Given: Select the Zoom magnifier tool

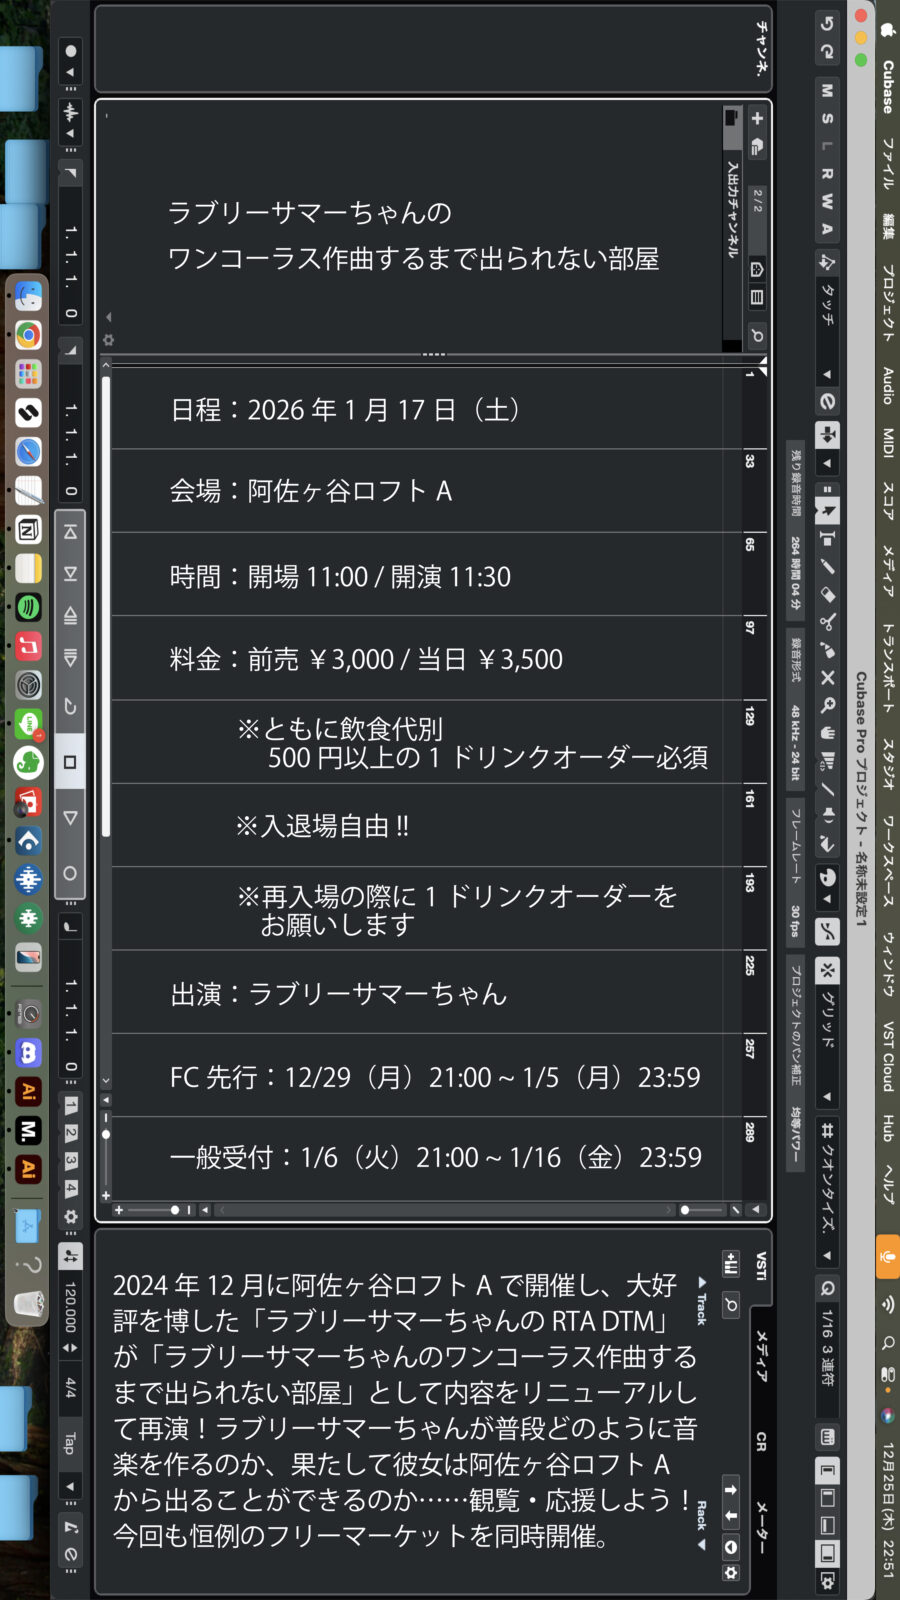Looking at the screenshot, I should (827, 705).
